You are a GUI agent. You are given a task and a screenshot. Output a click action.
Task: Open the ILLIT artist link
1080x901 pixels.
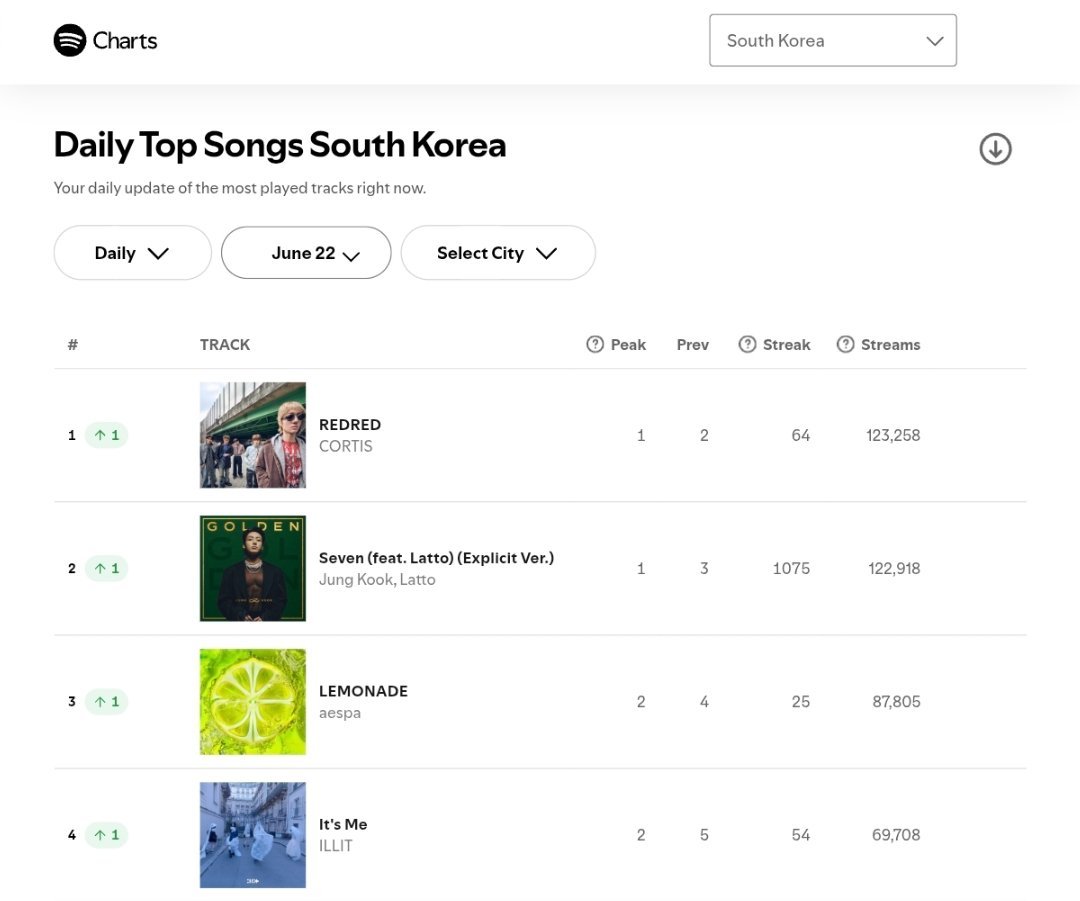click(335, 846)
